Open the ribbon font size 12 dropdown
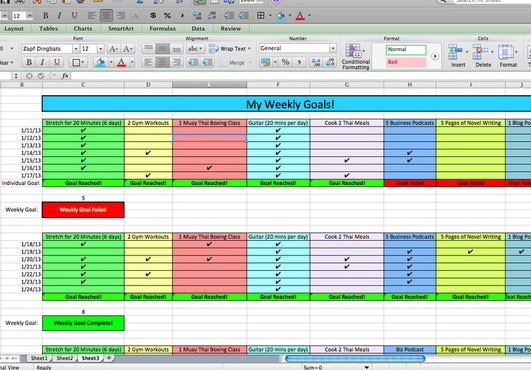 (x=101, y=49)
